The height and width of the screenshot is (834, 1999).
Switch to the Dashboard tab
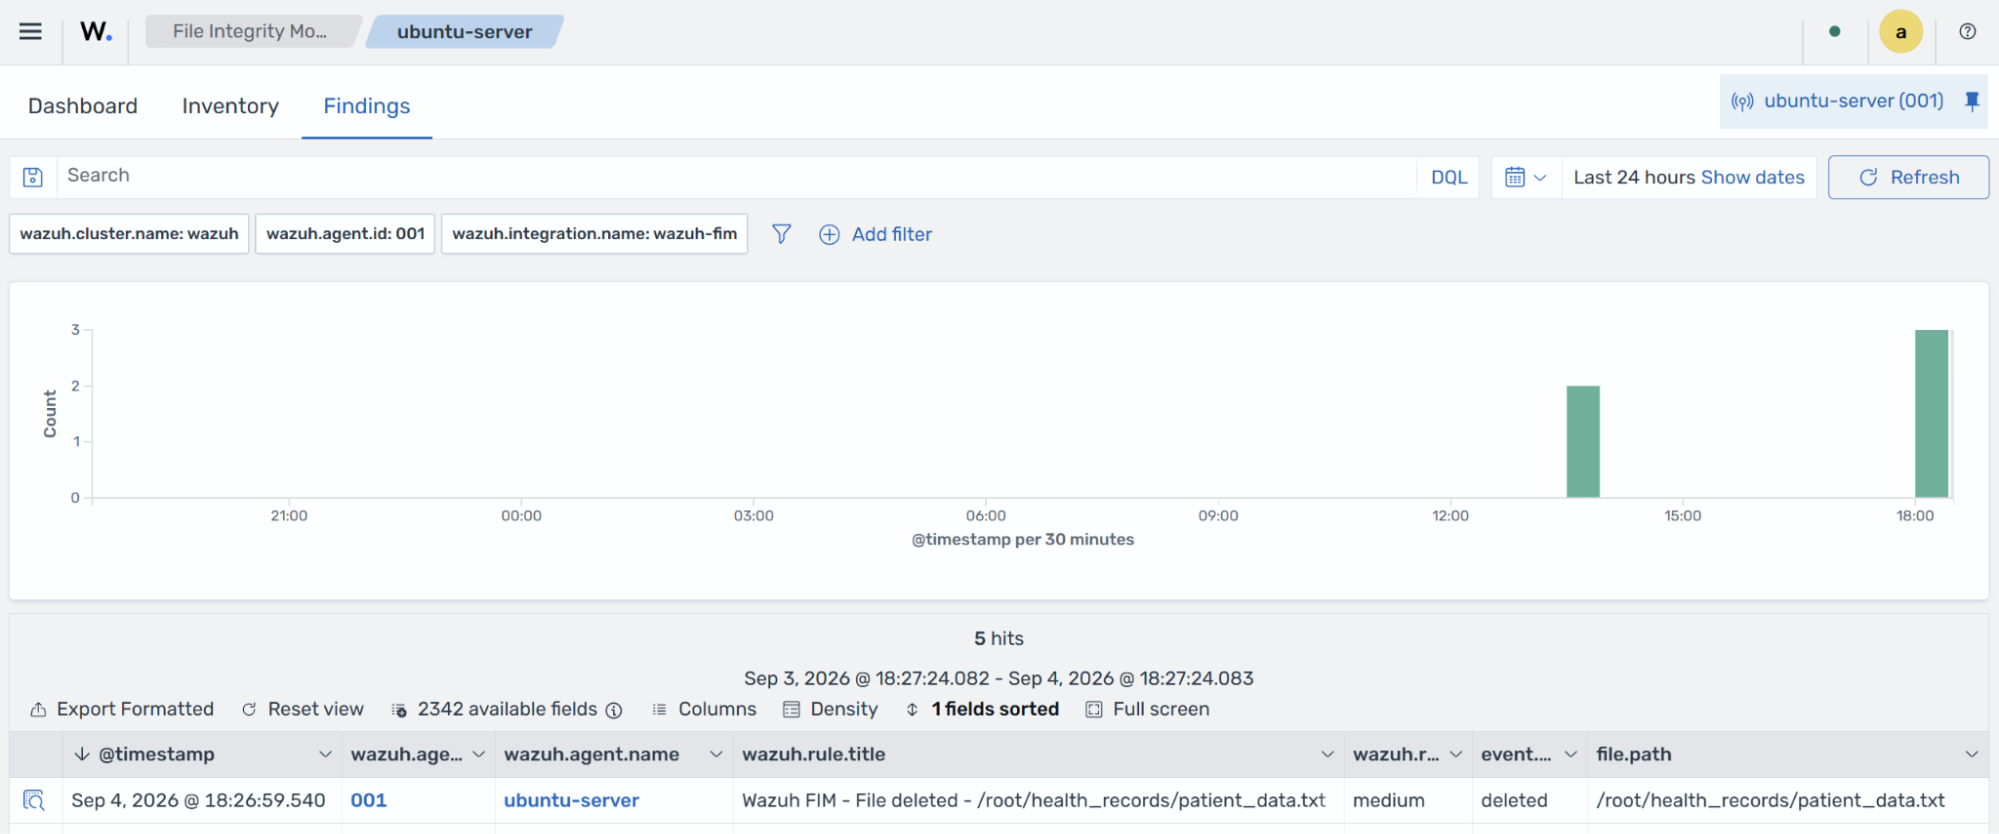(x=83, y=106)
